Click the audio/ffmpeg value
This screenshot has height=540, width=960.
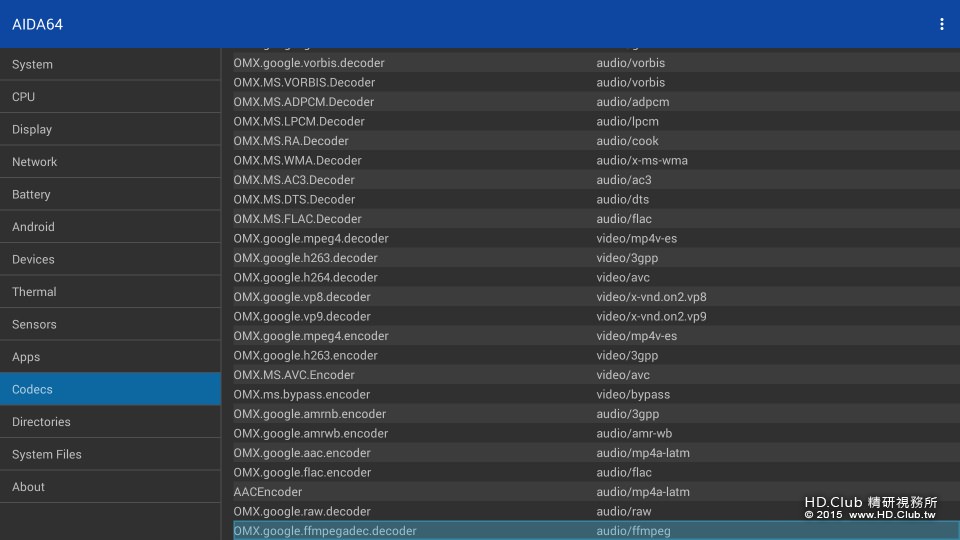point(634,531)
